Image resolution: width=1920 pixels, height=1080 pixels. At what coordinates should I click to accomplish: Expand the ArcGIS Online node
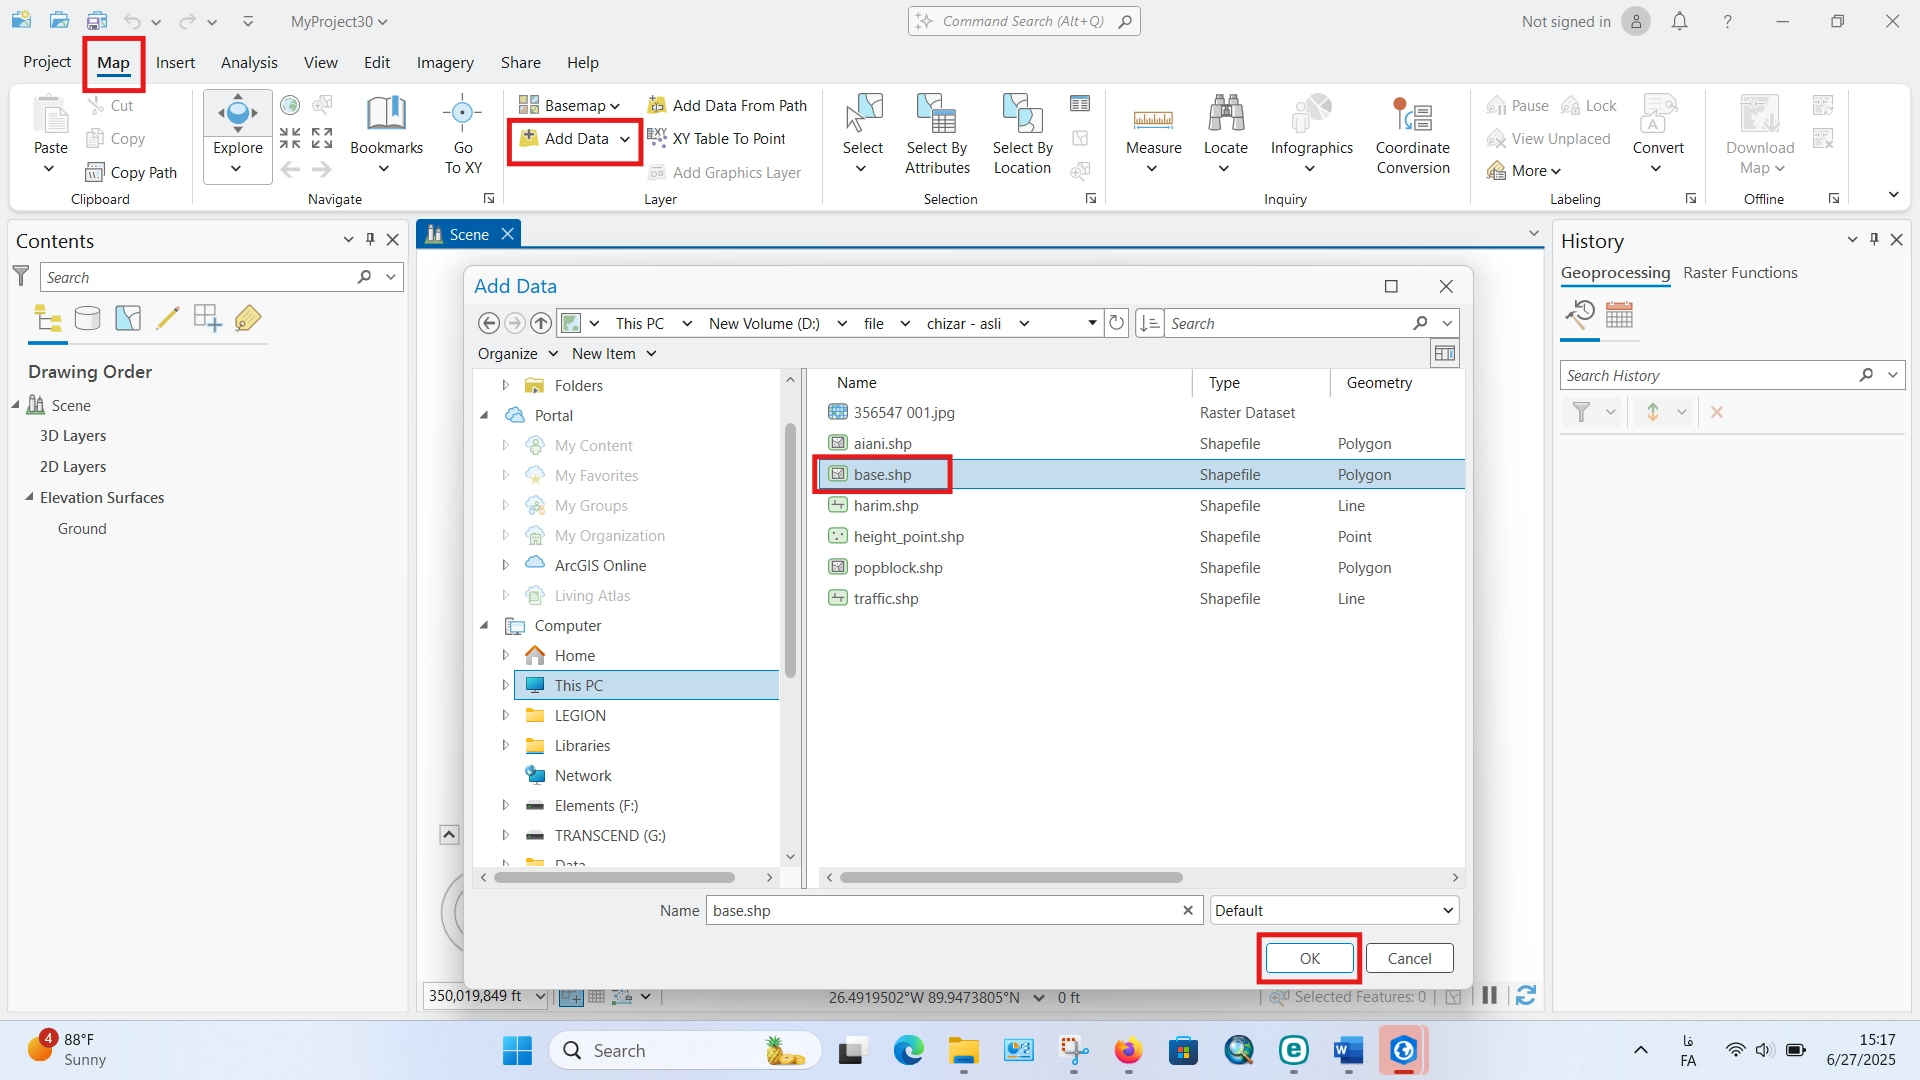coord(505,565)
